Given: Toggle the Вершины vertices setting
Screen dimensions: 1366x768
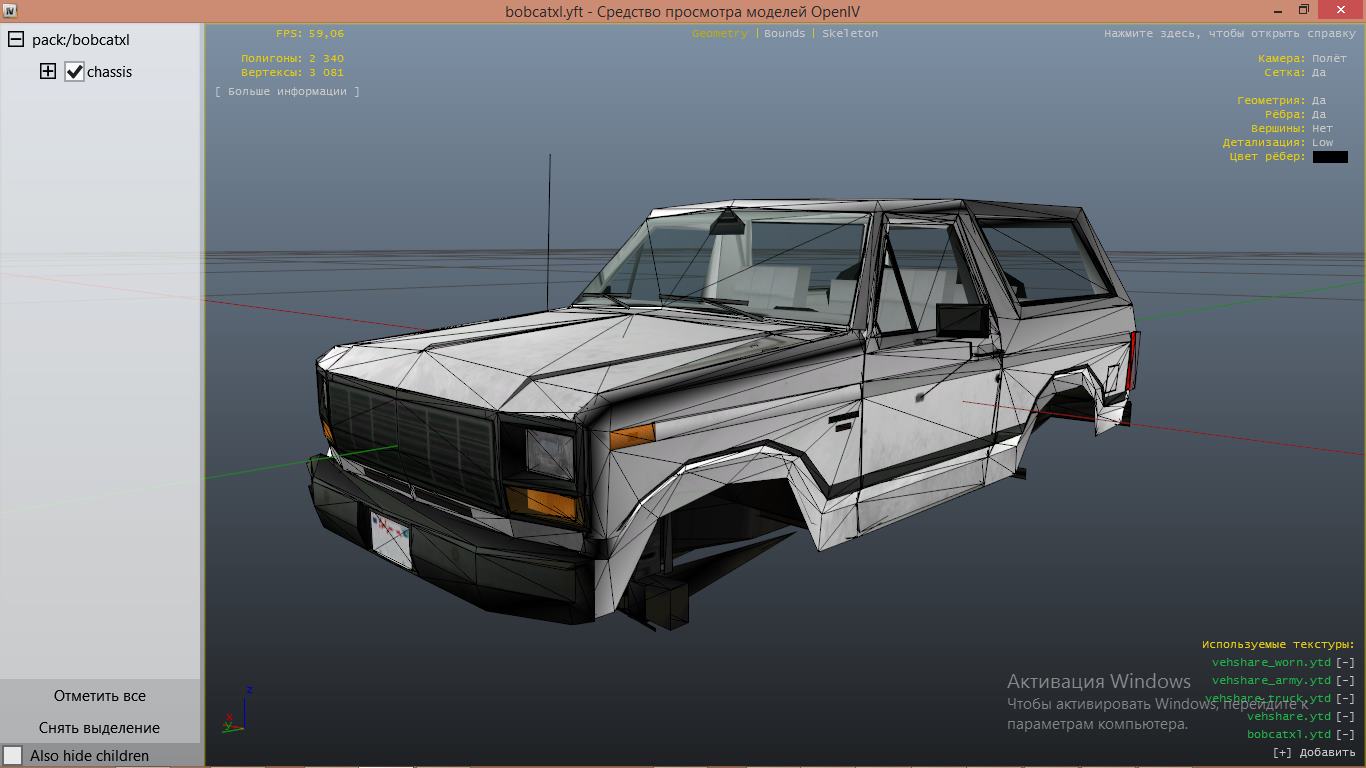Looking at the screenshot, I should click(1322, 128).
